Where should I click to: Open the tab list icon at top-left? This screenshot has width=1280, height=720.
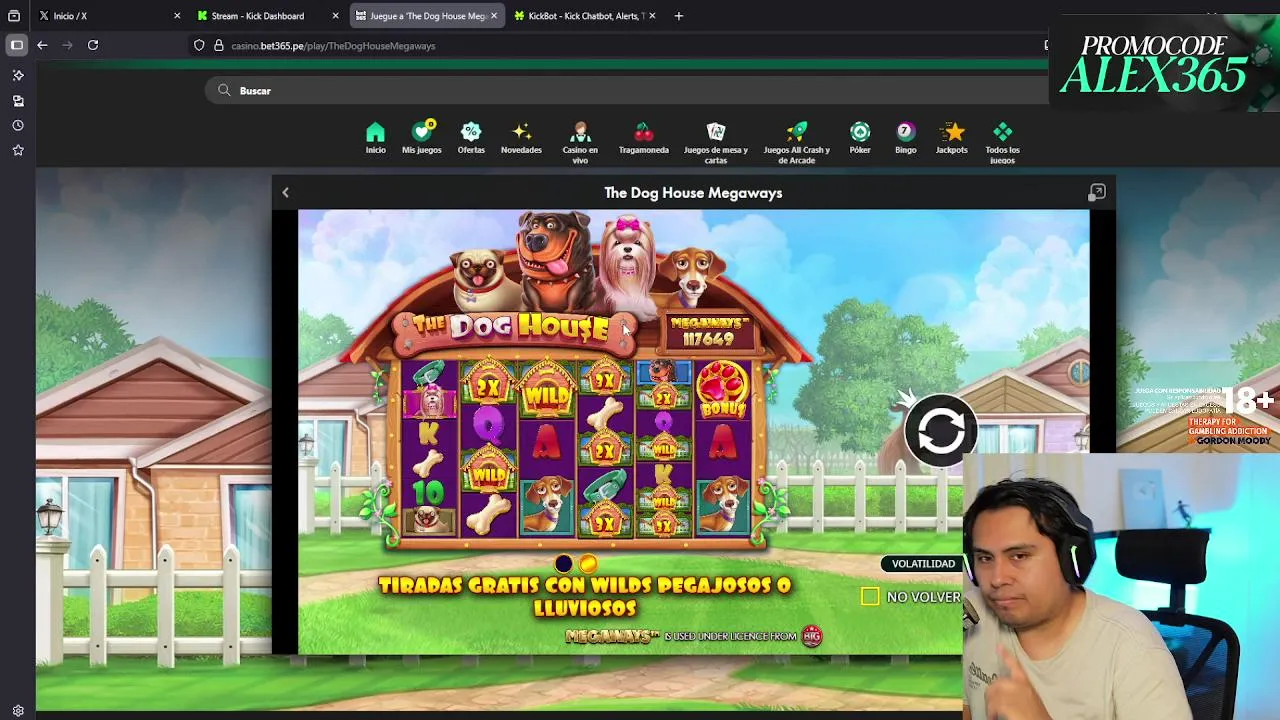[14, 16]
